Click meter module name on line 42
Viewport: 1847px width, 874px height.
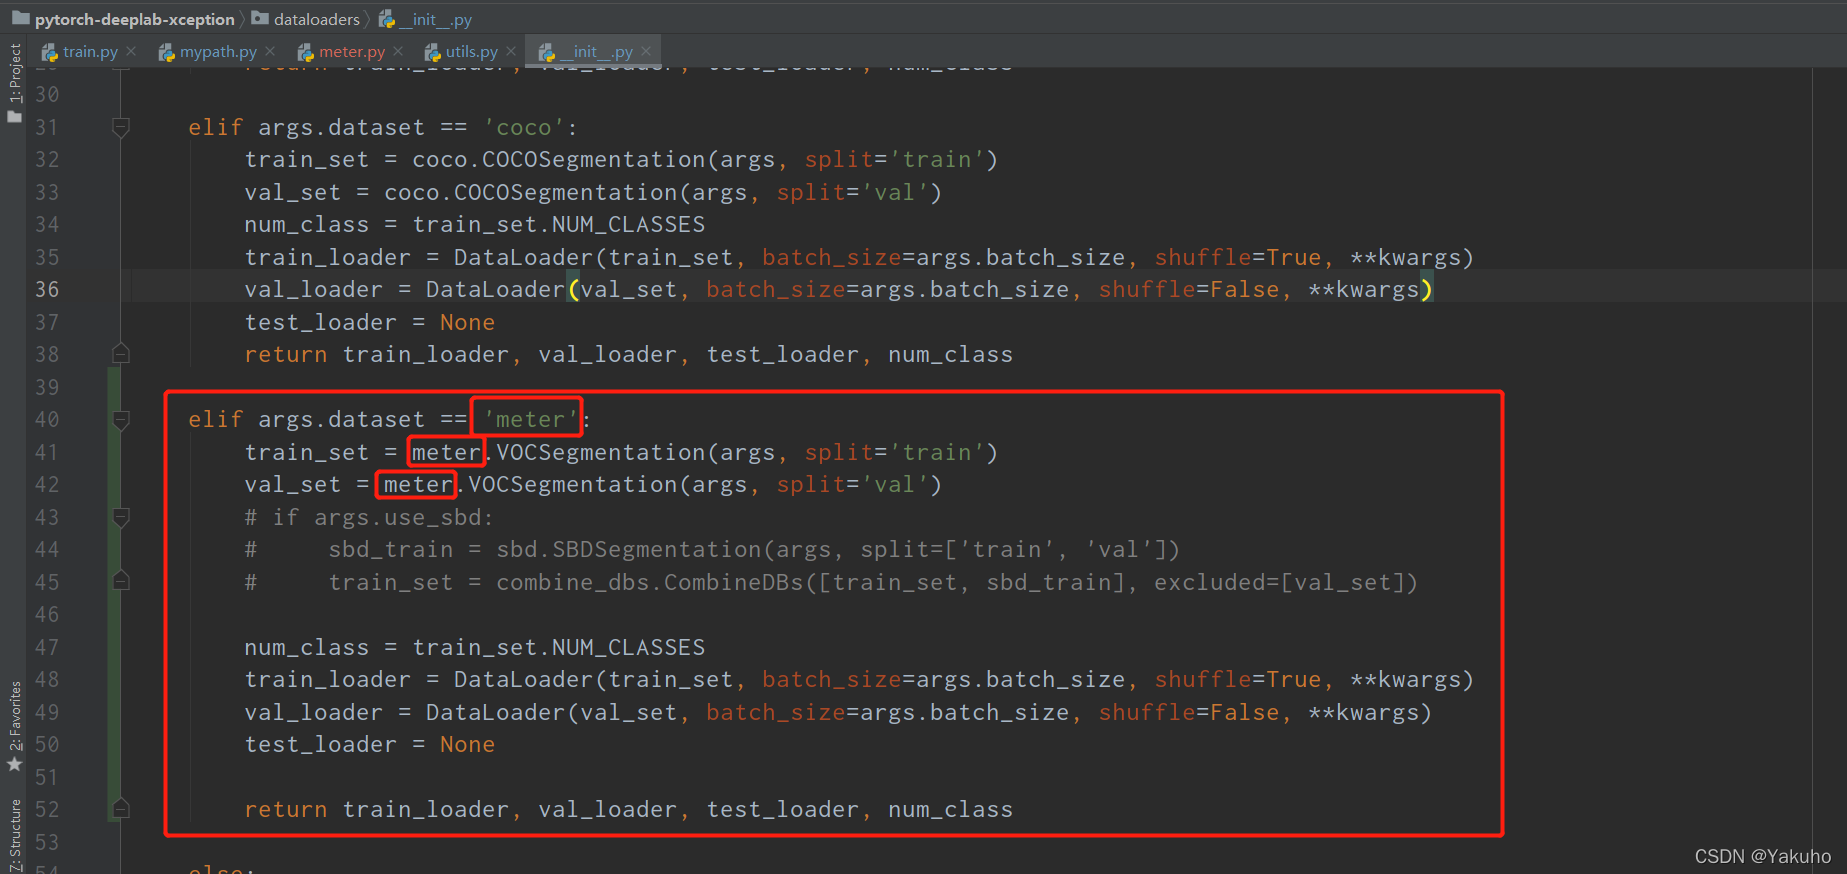point(418,484)
